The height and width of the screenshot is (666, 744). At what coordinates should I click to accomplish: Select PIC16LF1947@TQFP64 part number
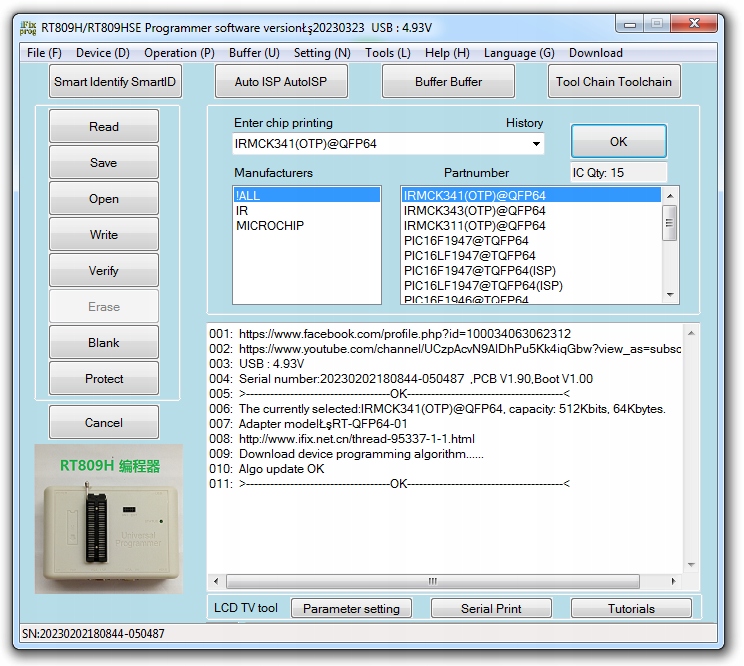pos(531,256)
